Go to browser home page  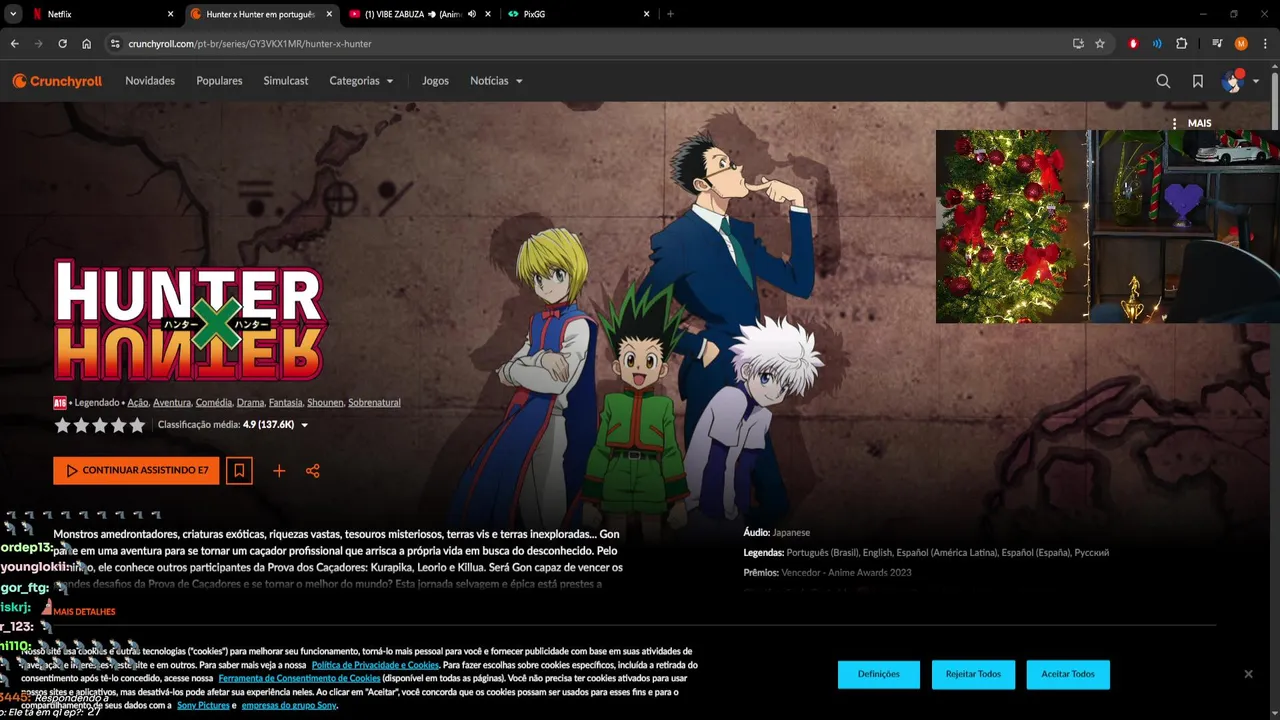click(86, 44)
